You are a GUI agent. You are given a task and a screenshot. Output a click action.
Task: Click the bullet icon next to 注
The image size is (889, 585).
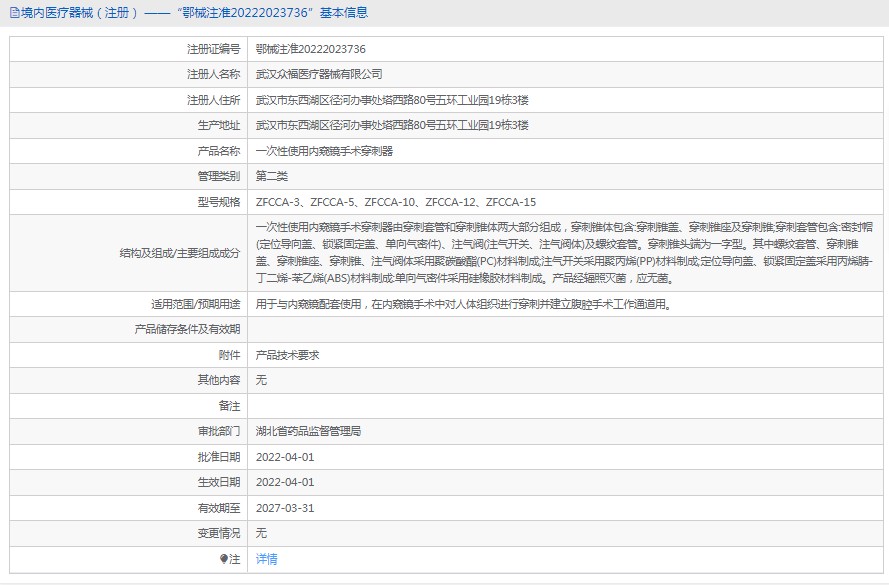[x=224, y=559]
